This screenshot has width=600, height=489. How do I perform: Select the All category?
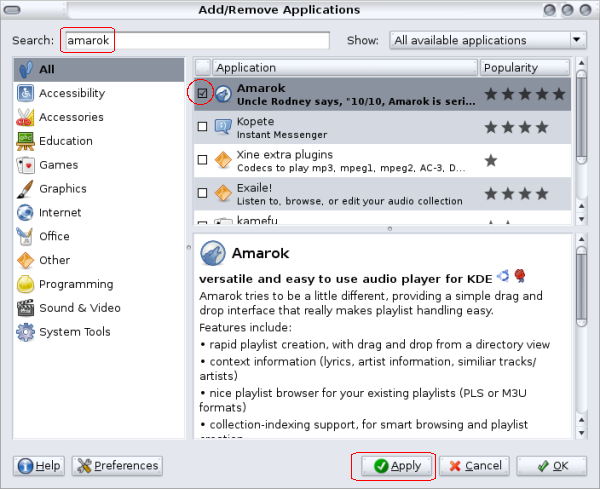pyautogui.click(x=99, y=70)
